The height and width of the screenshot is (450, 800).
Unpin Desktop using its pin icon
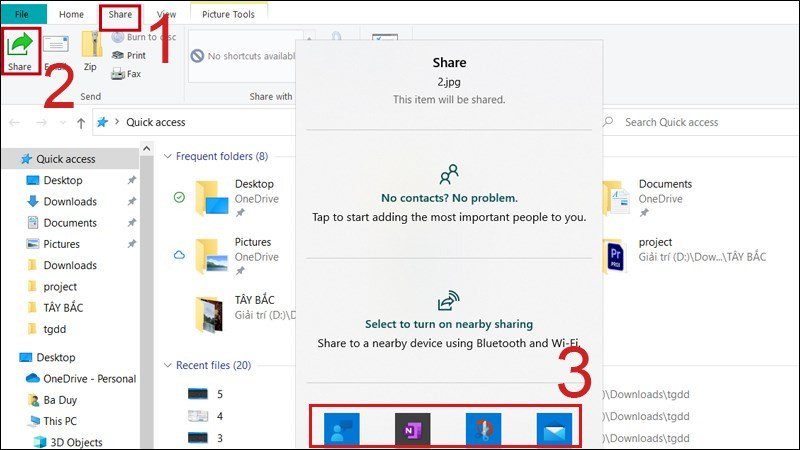(x=132, y=180)
